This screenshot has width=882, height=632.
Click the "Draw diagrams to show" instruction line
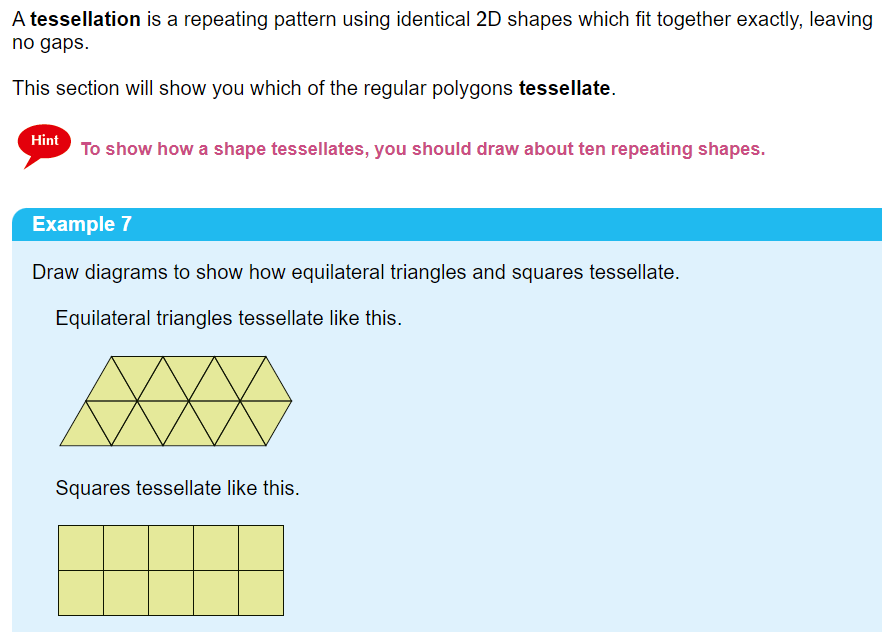355,272
